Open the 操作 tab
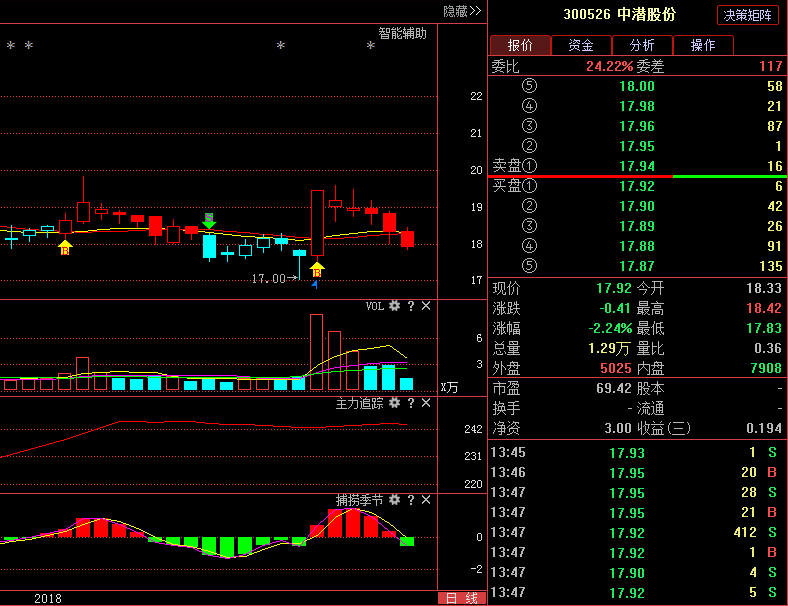The image size is (788, 606). (703, 45)
